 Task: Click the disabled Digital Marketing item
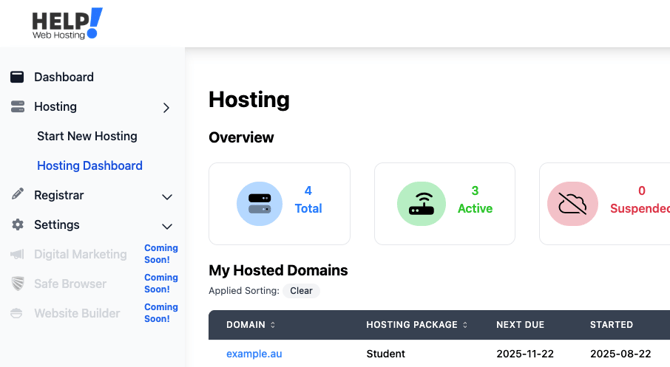80,254
